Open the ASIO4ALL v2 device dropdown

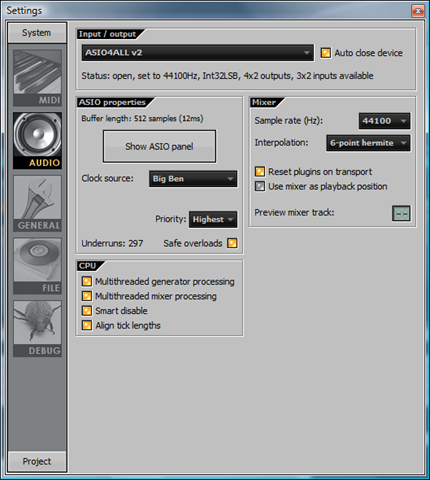coord(198,53)
